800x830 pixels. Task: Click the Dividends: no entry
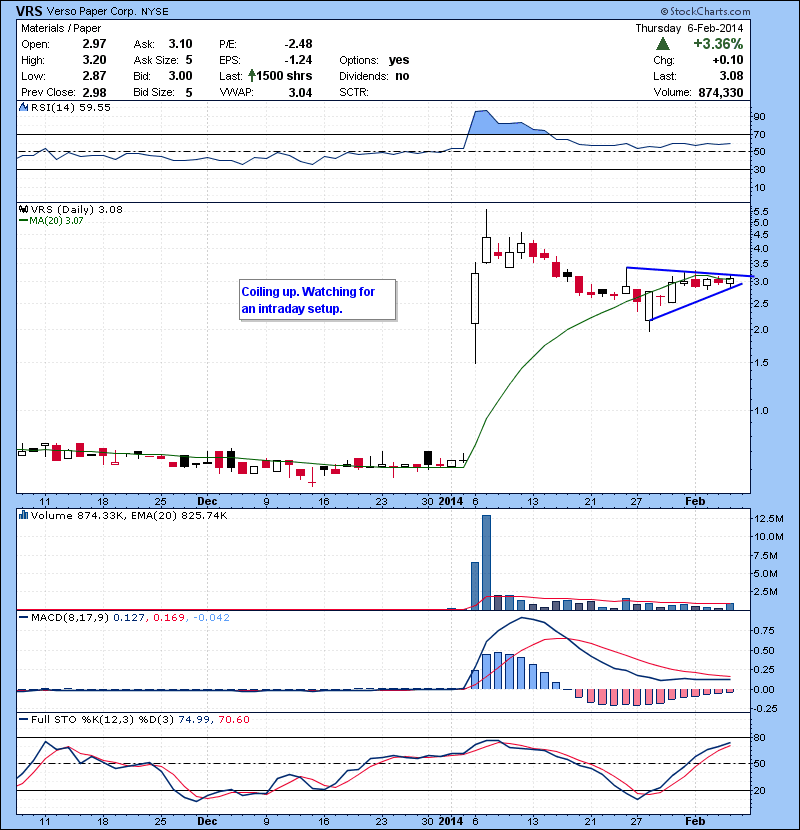pyautogui.click(x=374, y=76)
